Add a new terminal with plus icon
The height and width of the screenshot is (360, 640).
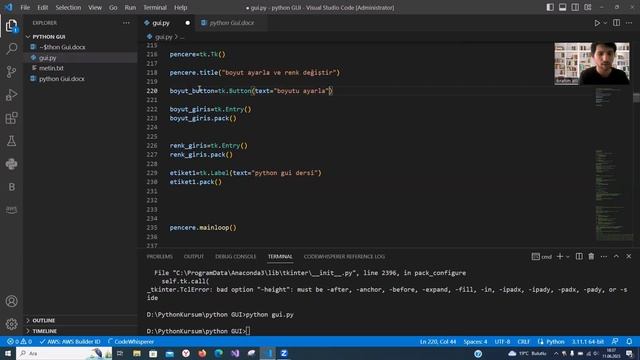coord(560,256)
